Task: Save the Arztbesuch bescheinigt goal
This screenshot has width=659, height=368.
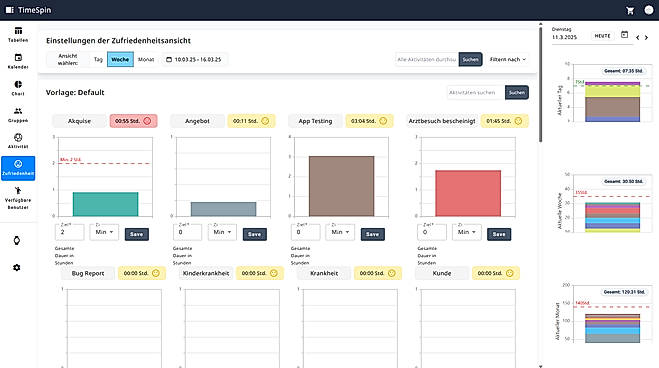Action: (x=499, y=234)
